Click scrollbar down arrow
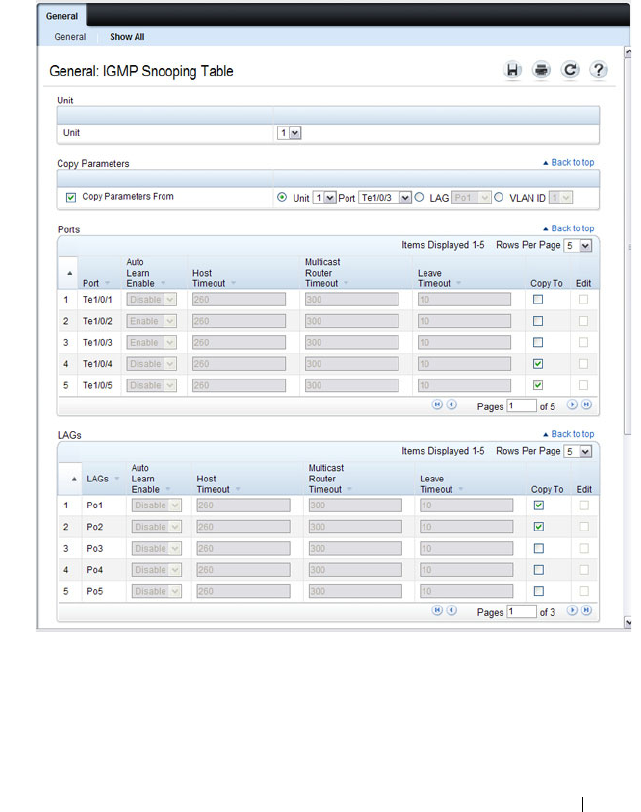 [628, 622]
